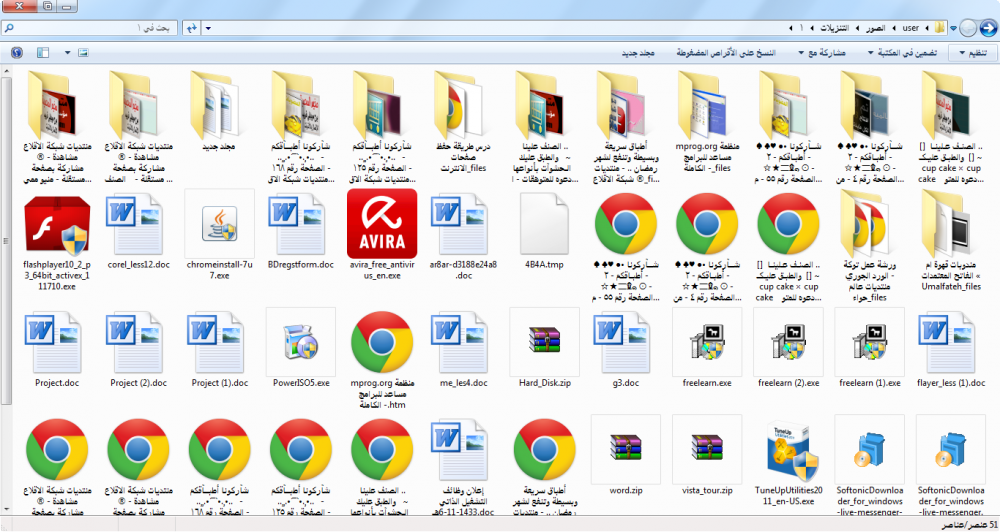The image size is (1000, 532).
Task: Select the Hard_Disk.zip archive
Action: pos(544,342)
